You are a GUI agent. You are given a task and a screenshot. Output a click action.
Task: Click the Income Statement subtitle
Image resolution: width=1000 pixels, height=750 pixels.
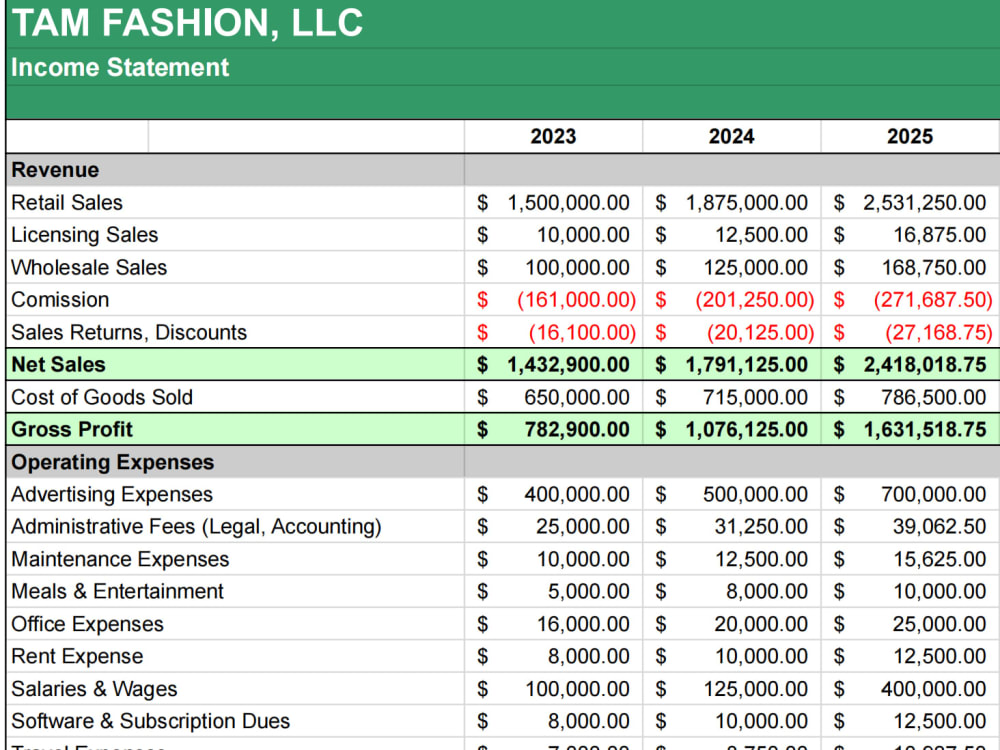tap(120, 68)
